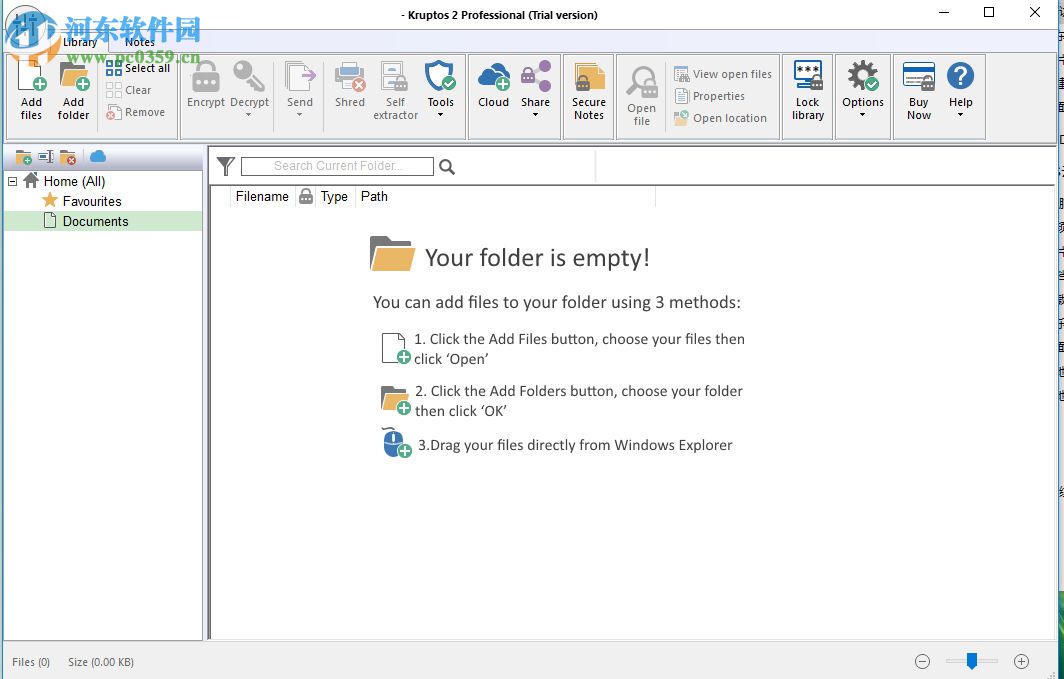Click the Clear selection button
Screen dimensions: 1064x679
pyautogui.click(x=129, y=90)
